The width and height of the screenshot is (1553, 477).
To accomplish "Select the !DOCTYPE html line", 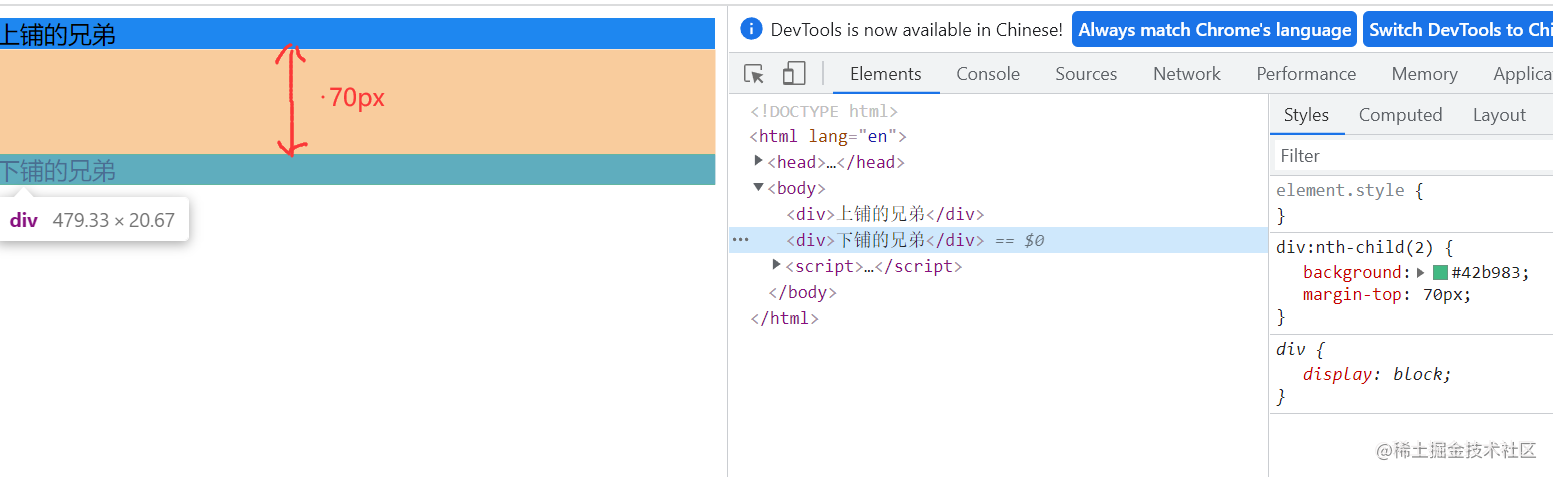I will click(824, 111).
